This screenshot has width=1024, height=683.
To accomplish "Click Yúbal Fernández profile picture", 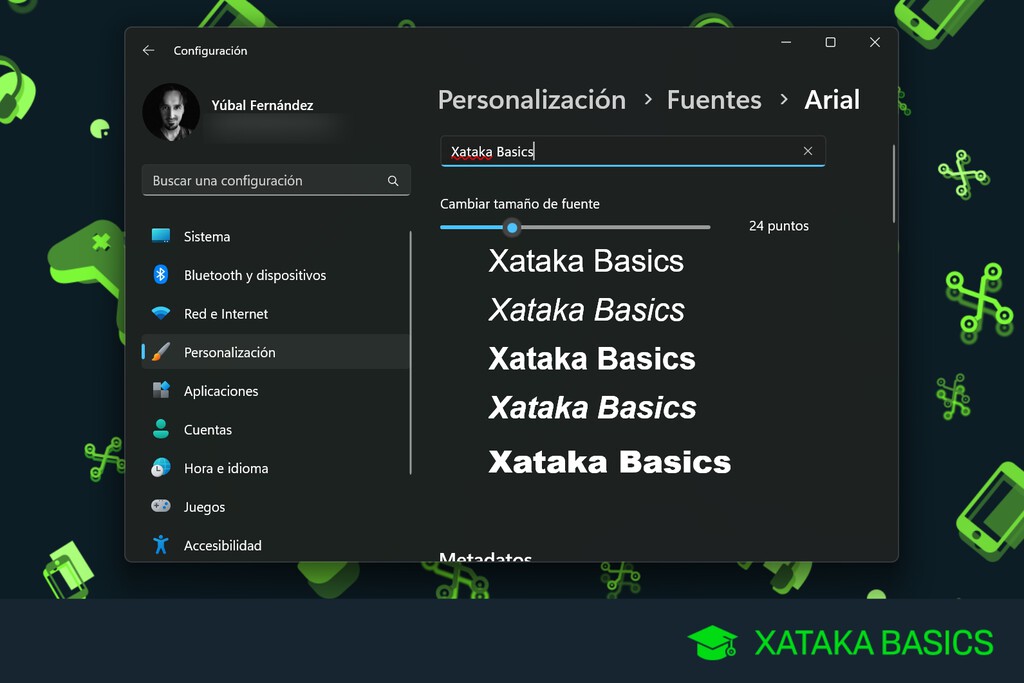I will tap(171, 112).
